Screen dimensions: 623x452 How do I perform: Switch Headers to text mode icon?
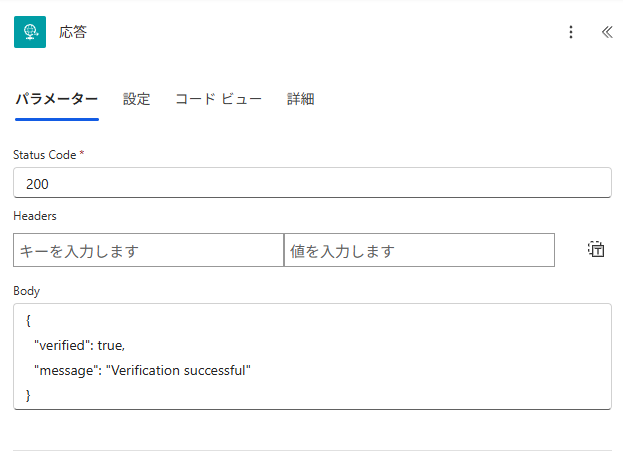(596, 249)
